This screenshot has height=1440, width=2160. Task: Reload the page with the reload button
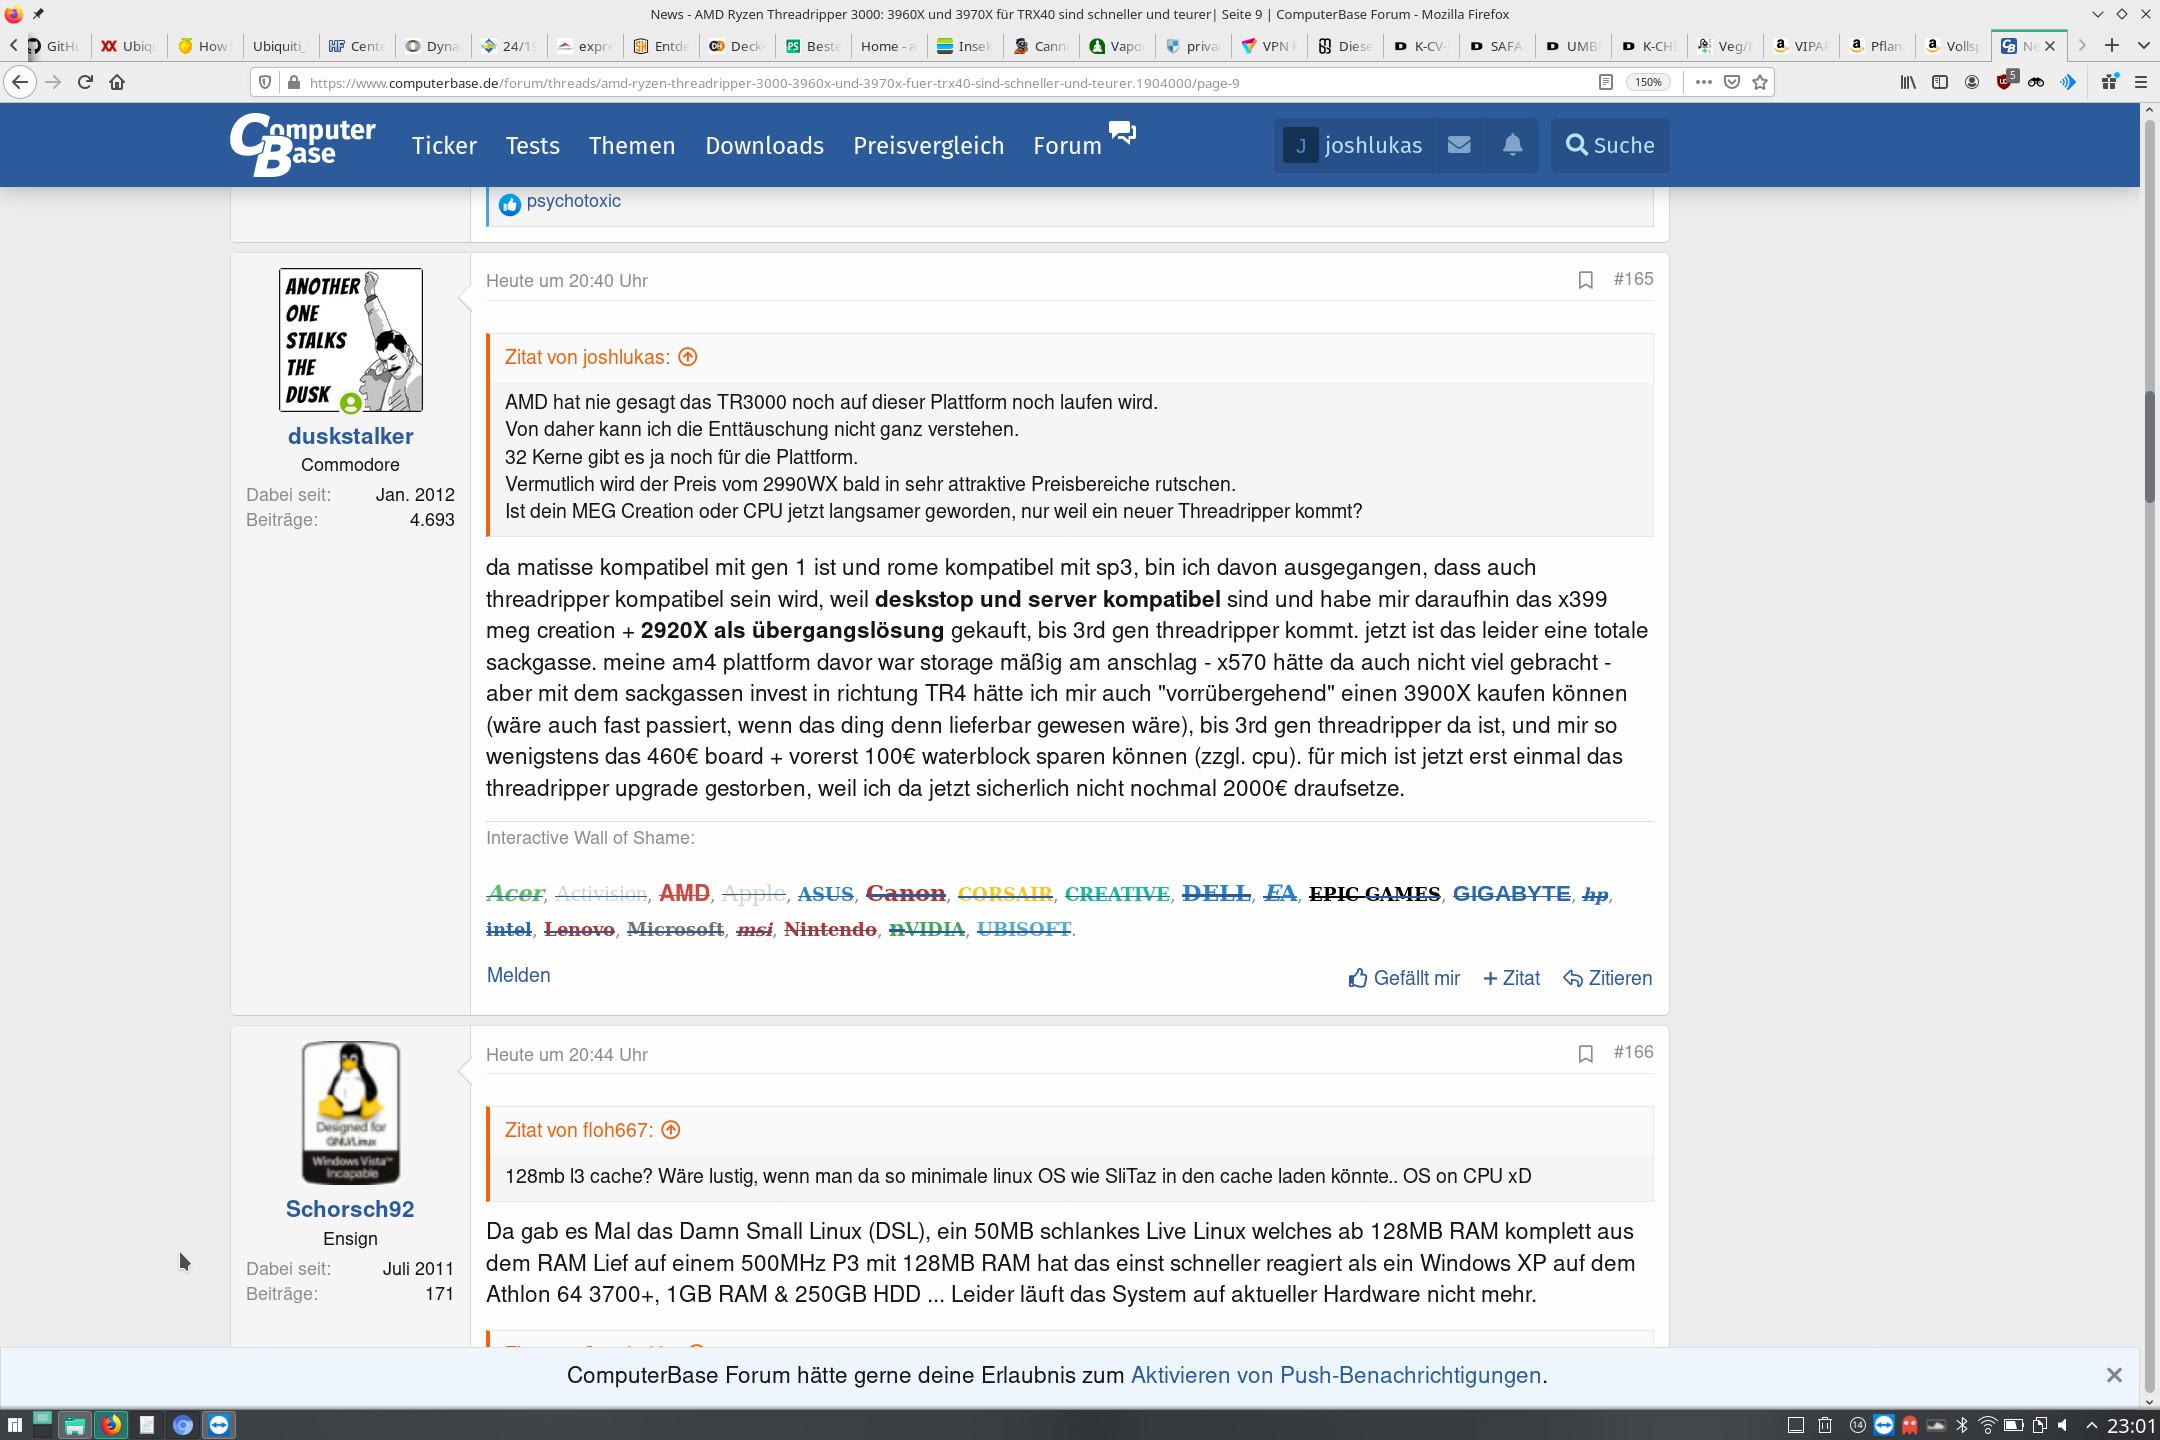click(x=85, y=82)
